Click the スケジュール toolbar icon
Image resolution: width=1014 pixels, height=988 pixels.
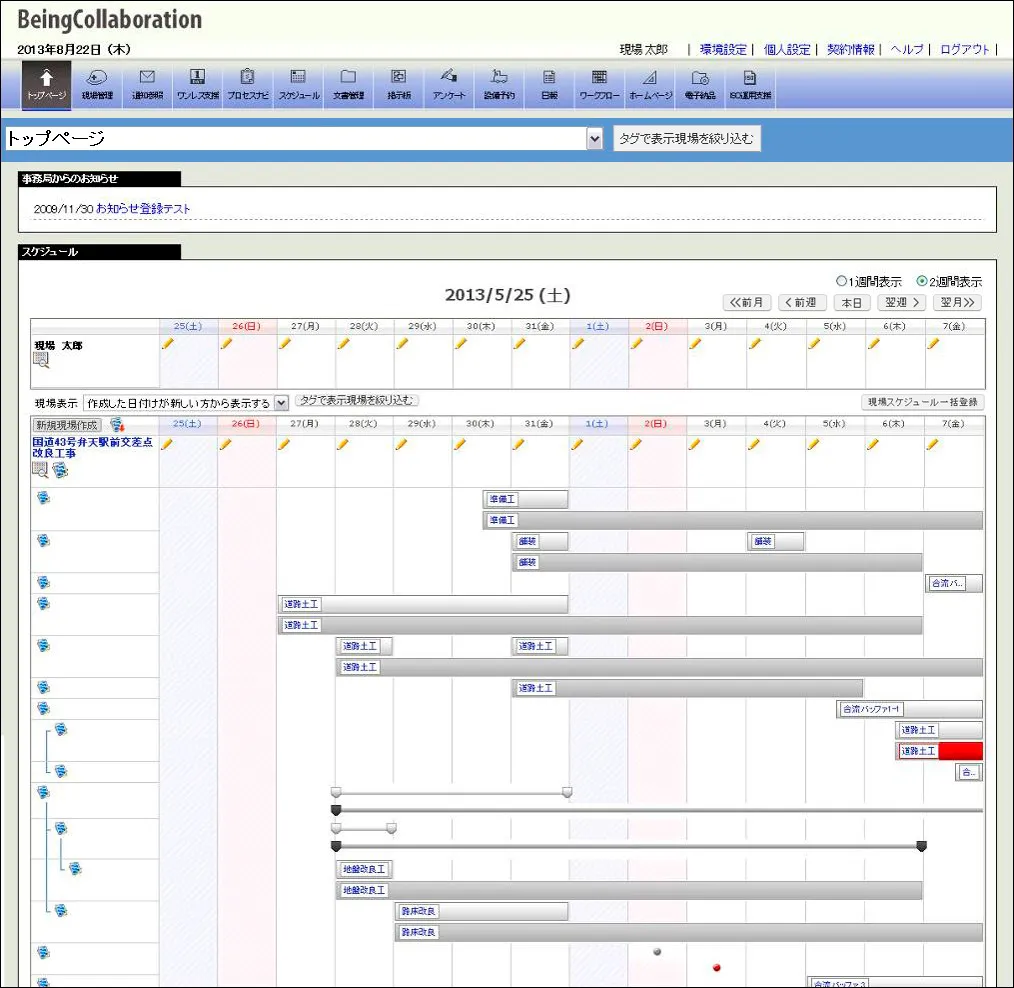click(x=298, y=83)
